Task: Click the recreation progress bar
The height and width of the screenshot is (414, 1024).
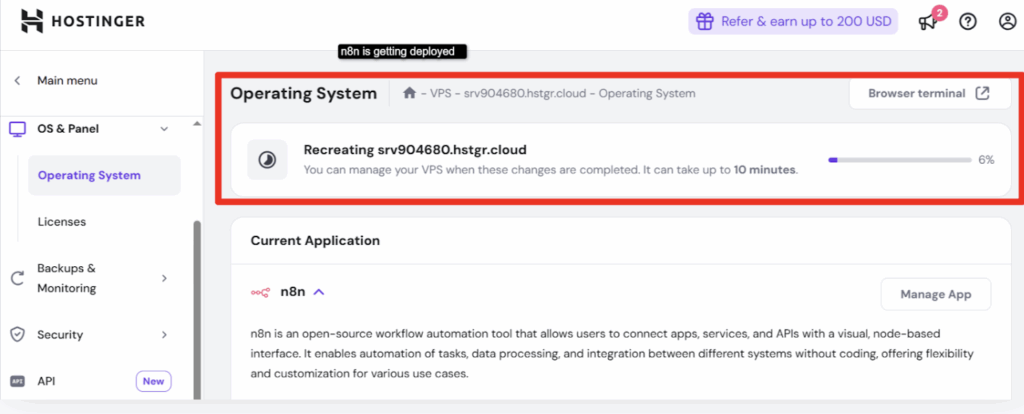Action: (x=900, y=159)
